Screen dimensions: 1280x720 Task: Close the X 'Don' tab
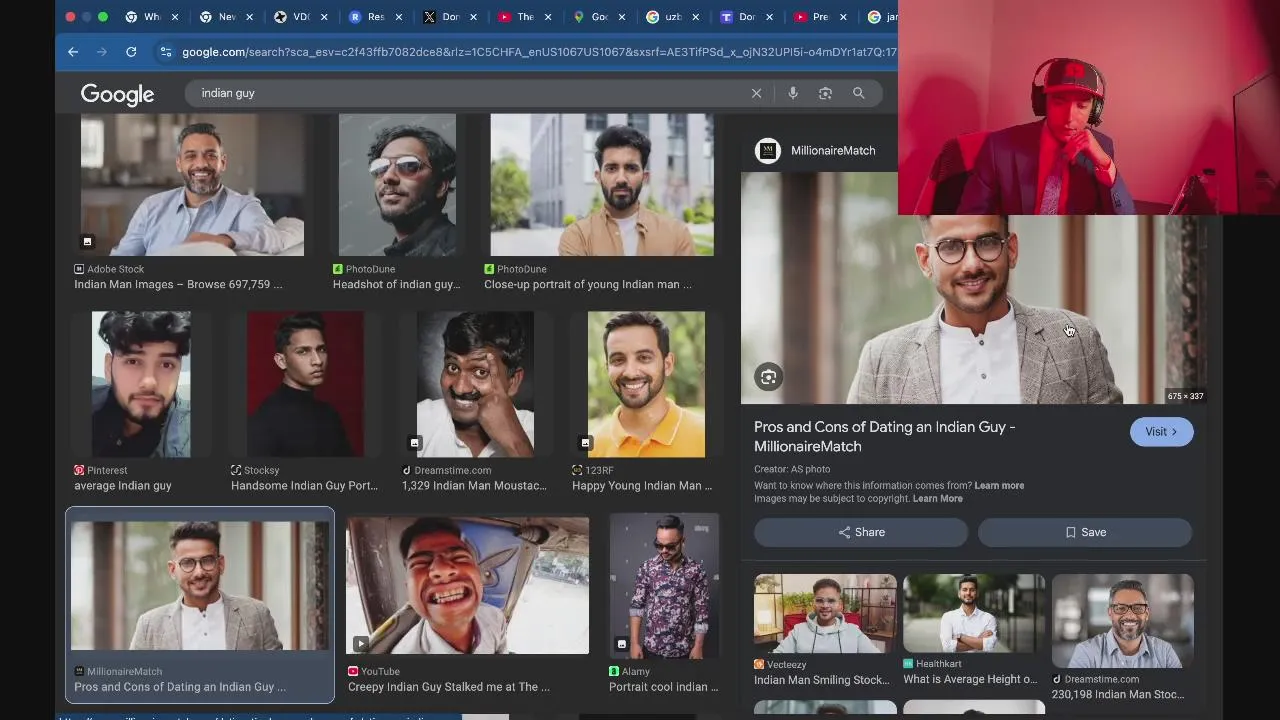473,17
